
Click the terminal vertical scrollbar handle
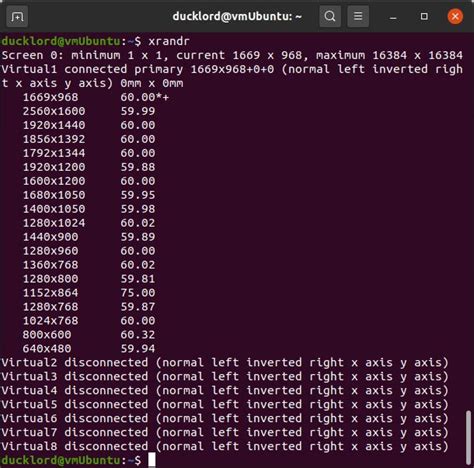(x=468, y=437)
